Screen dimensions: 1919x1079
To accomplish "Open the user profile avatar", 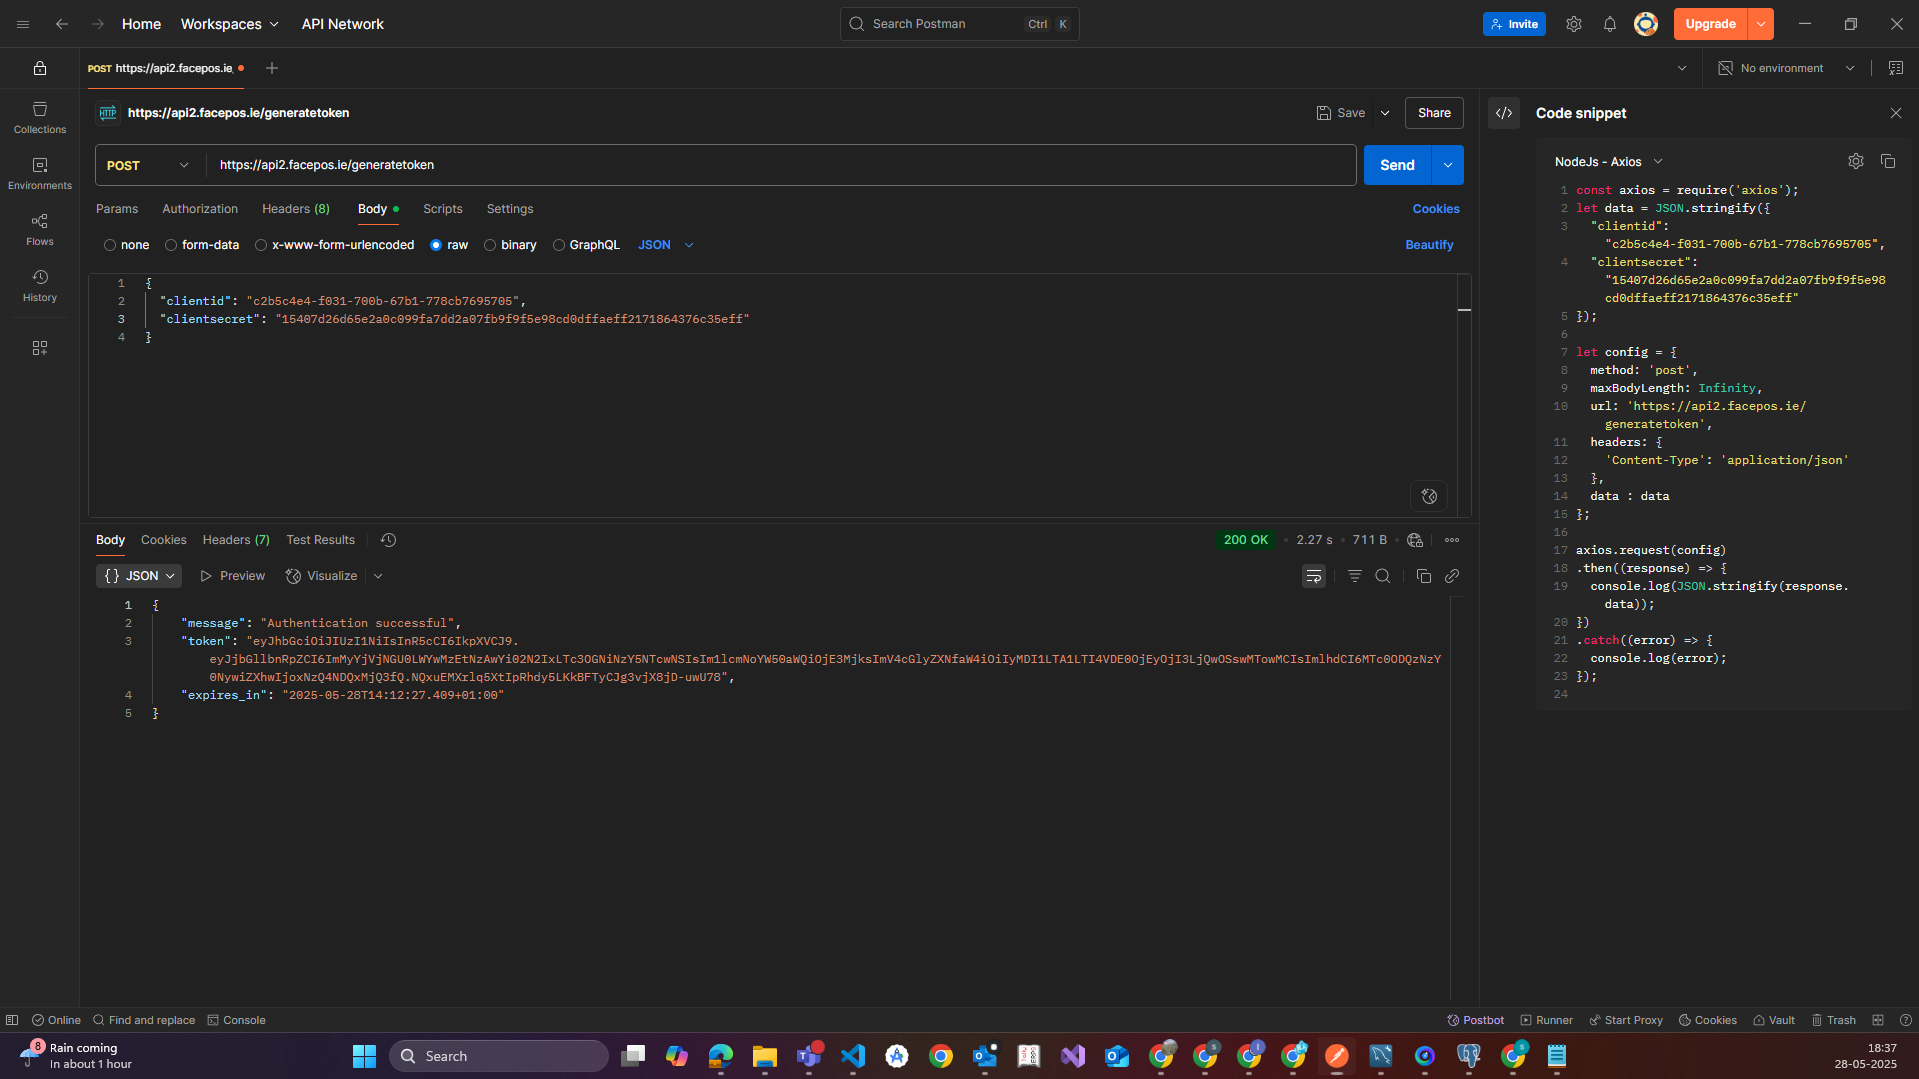I will [x=1646, y=24].
